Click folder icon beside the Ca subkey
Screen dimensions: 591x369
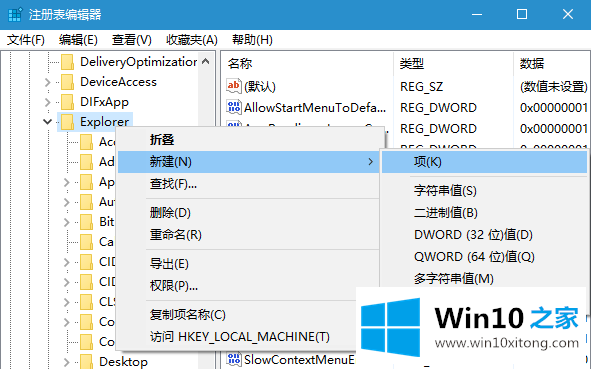(86, 242)
